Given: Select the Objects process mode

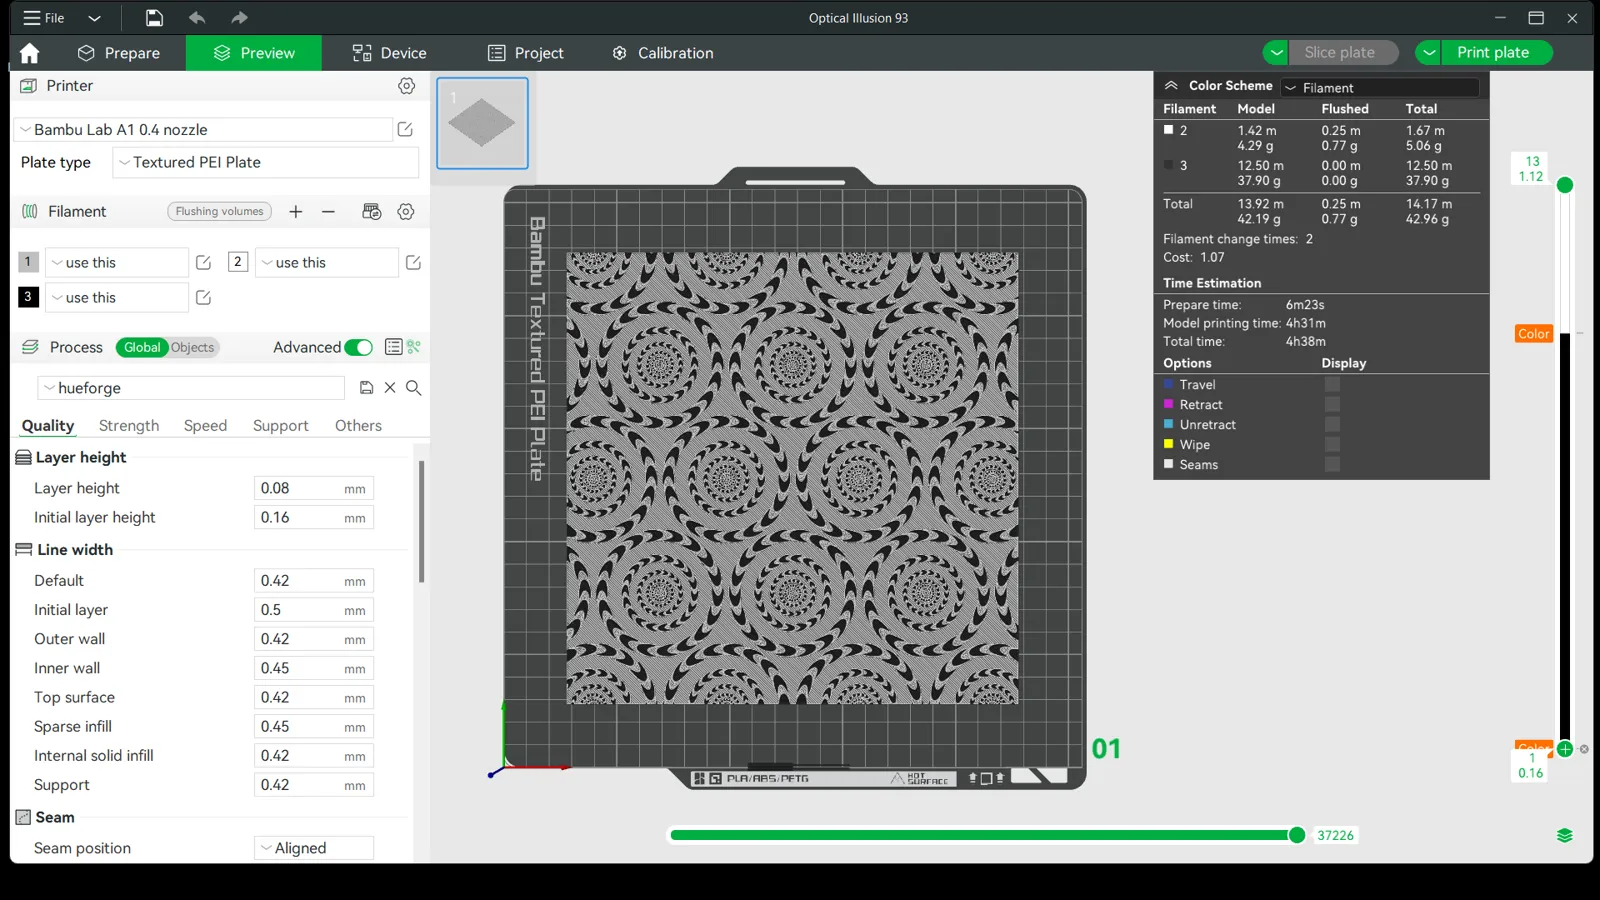Looking at the screenshot, I should (x=192, y=347).
